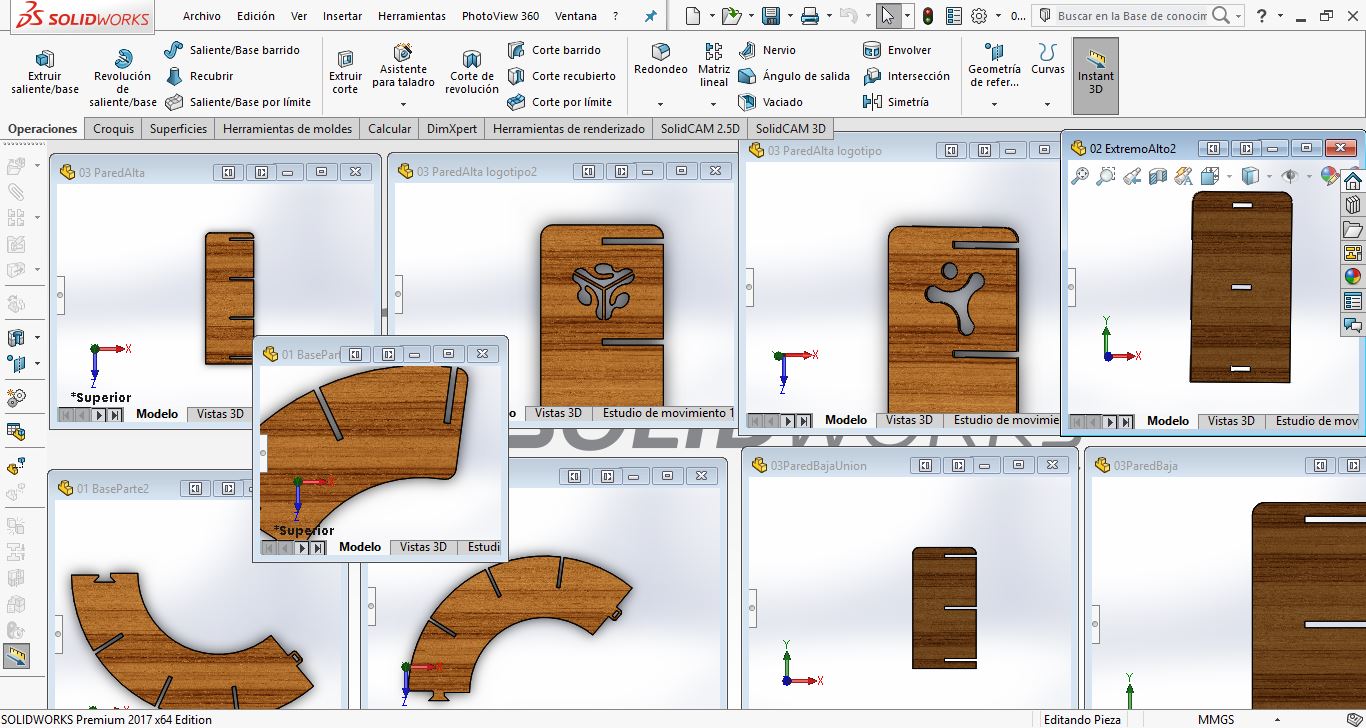The width and height of the screenshot is (1366, 728).
Task: Choose Revolución de saliente/base
Action: 123,78
